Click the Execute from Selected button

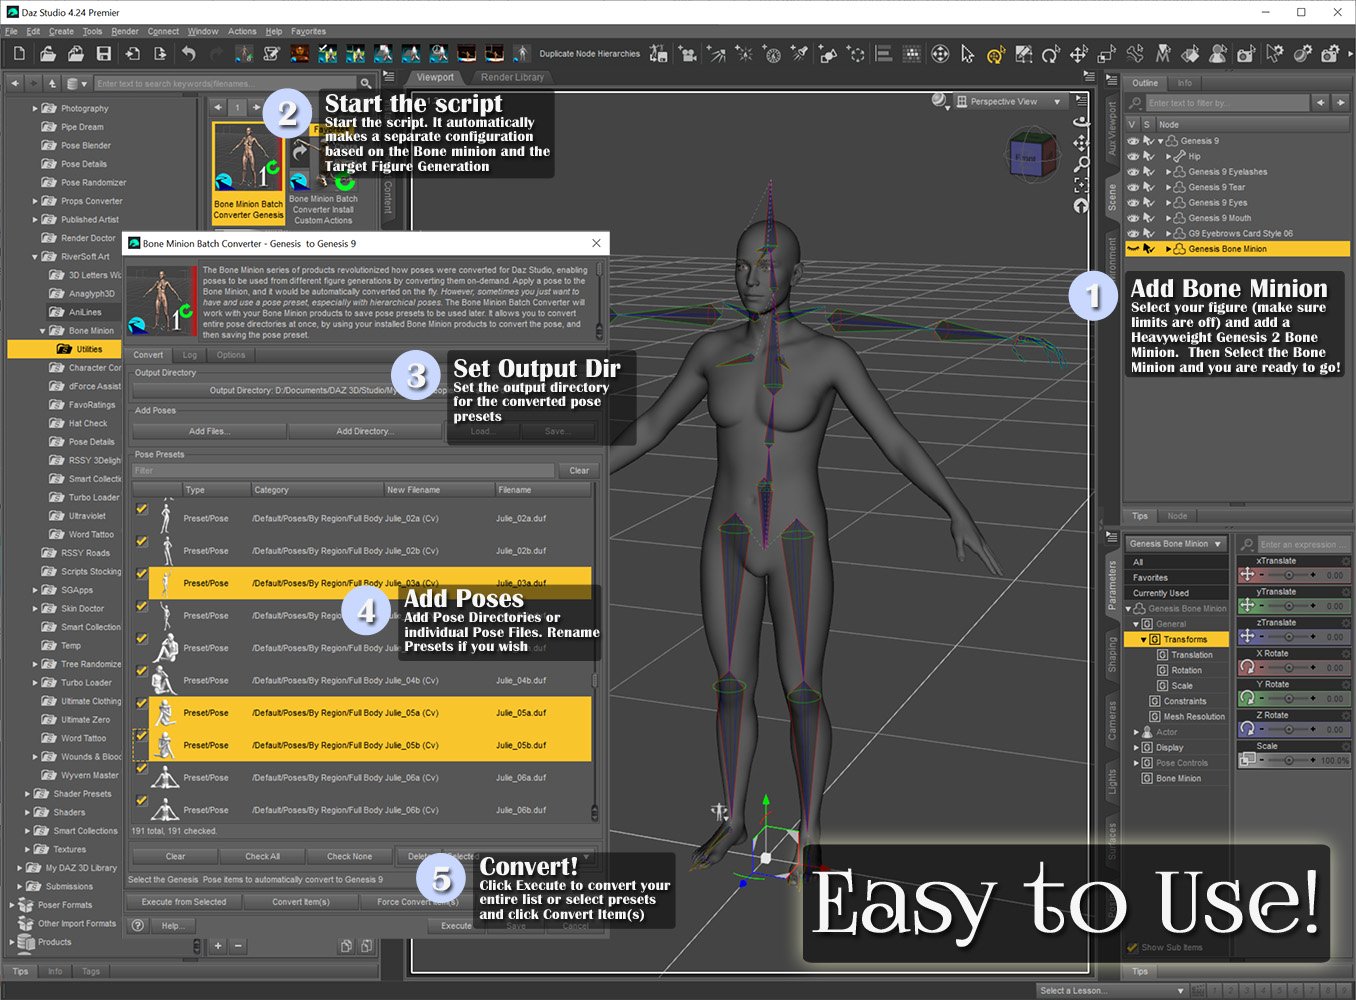pos(182,901)
